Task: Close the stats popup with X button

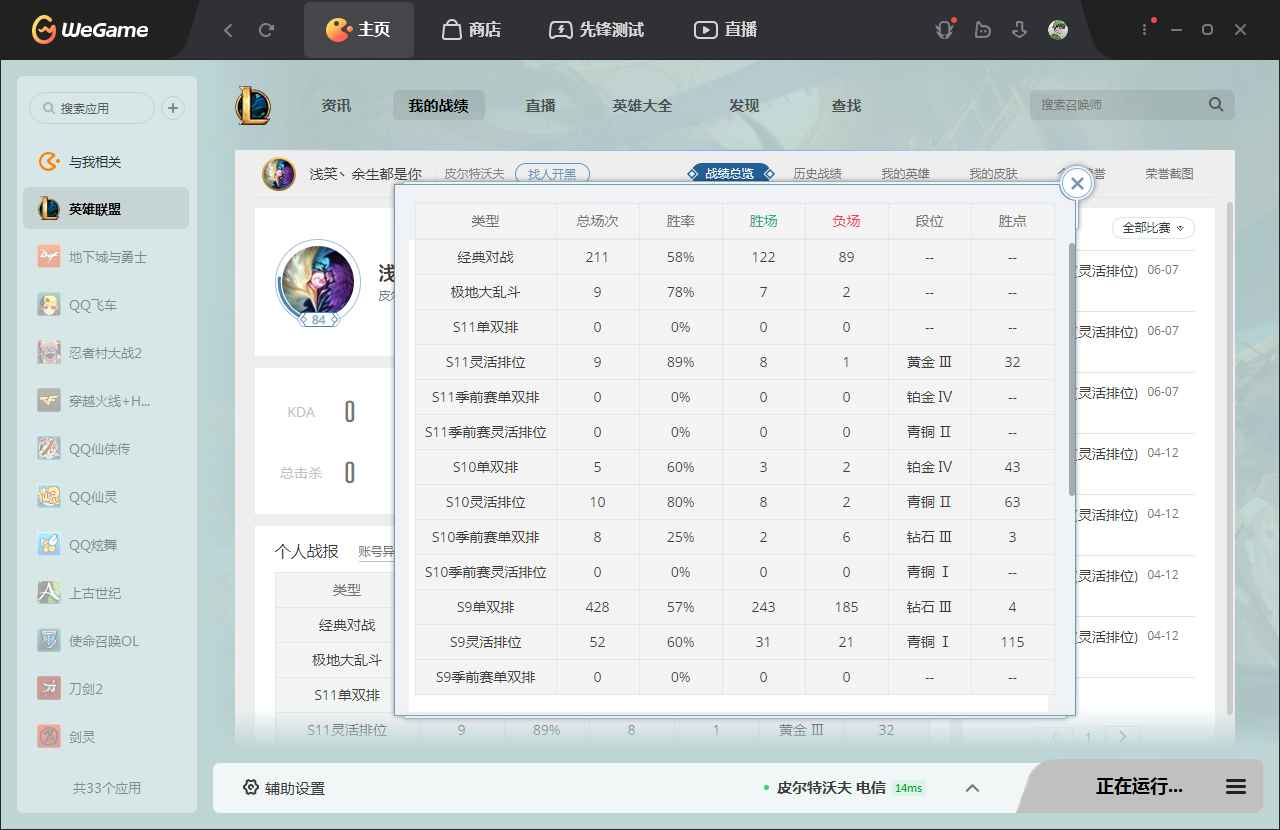Action: coord(1077,183)
